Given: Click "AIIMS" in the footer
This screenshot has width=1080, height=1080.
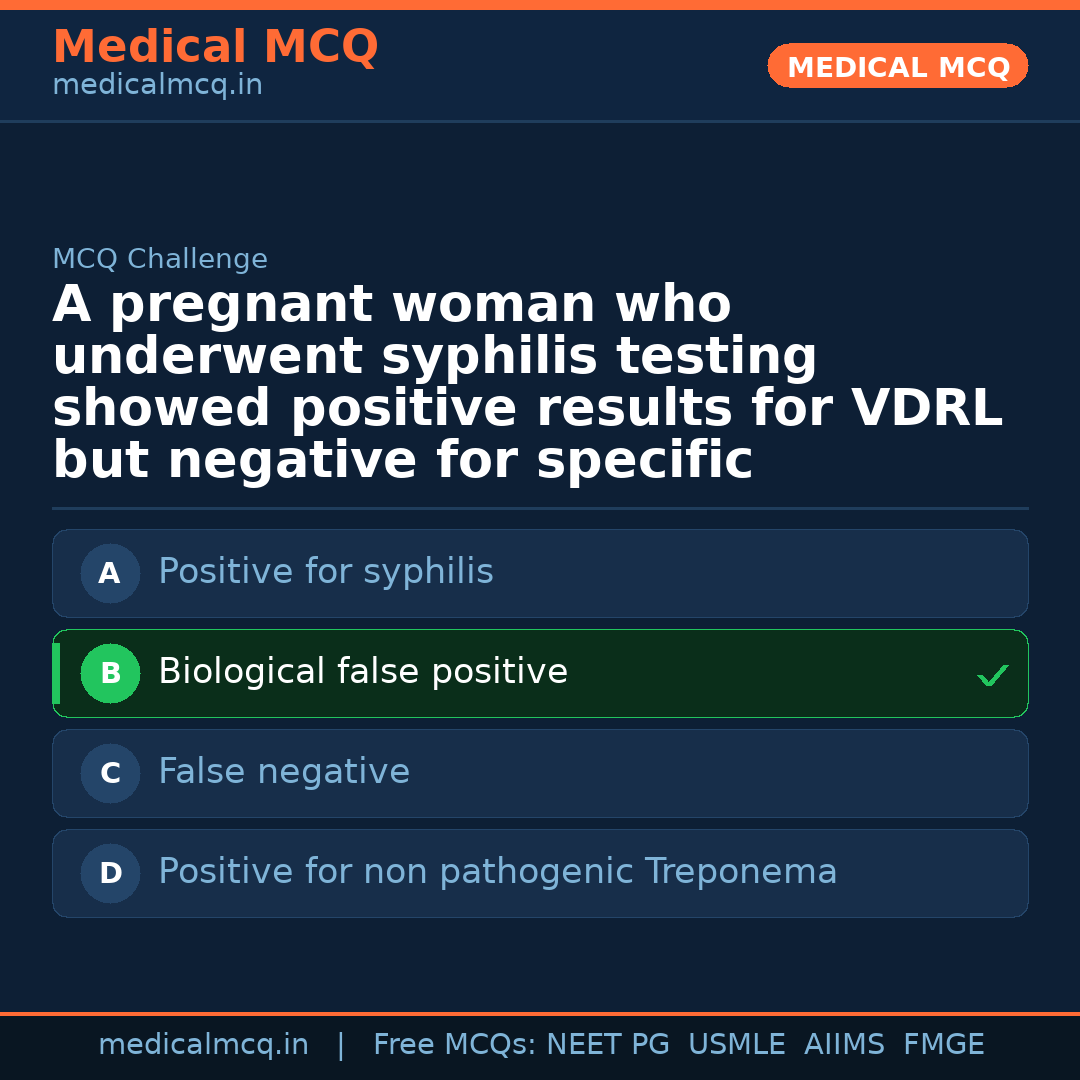Looking at the screenshot, I should click(844, 1045).
